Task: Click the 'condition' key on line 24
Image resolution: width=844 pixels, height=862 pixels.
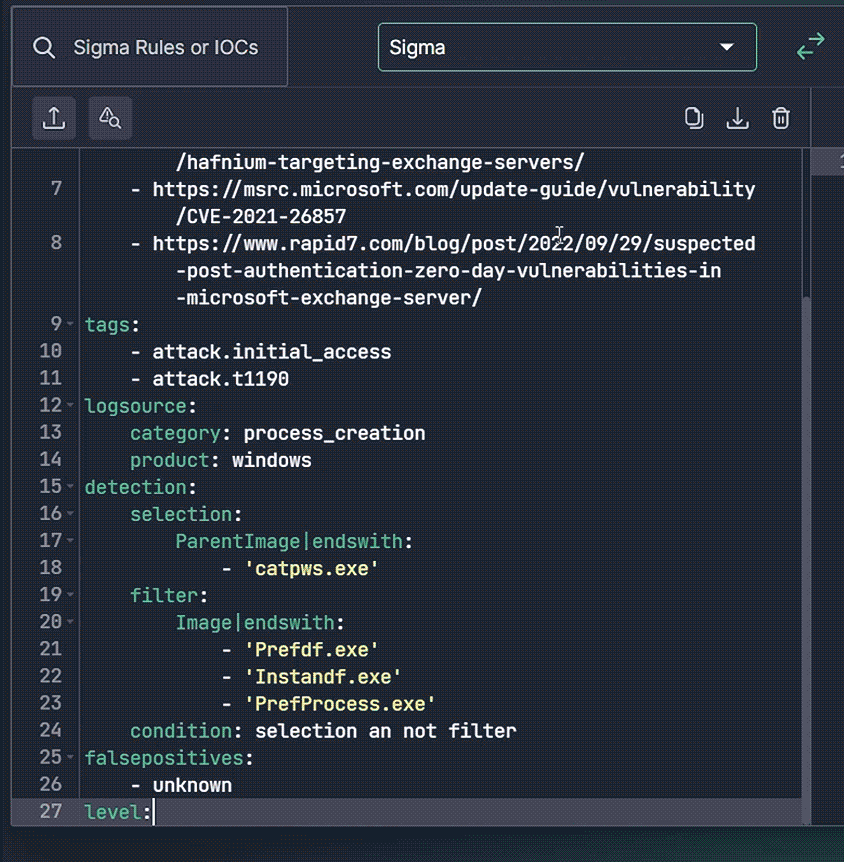Action: tap(181, 731)
